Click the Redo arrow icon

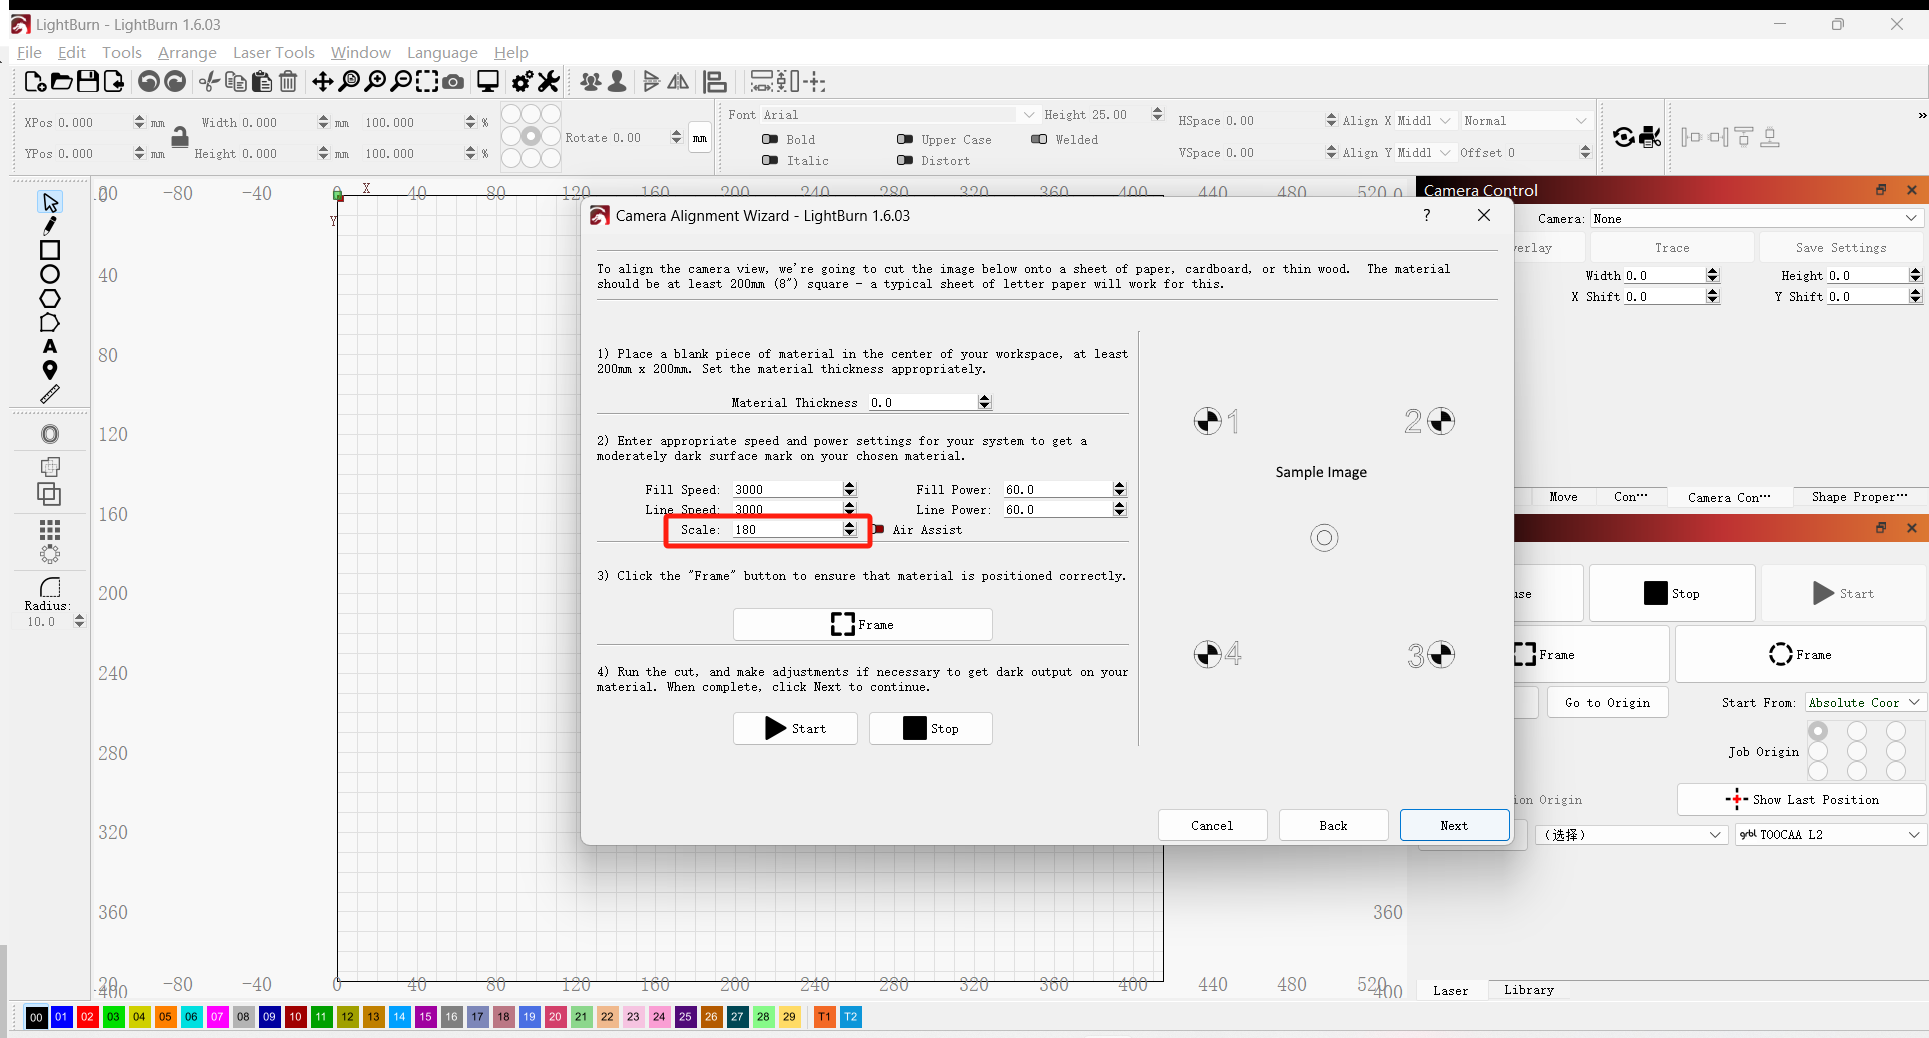[175, 82]
